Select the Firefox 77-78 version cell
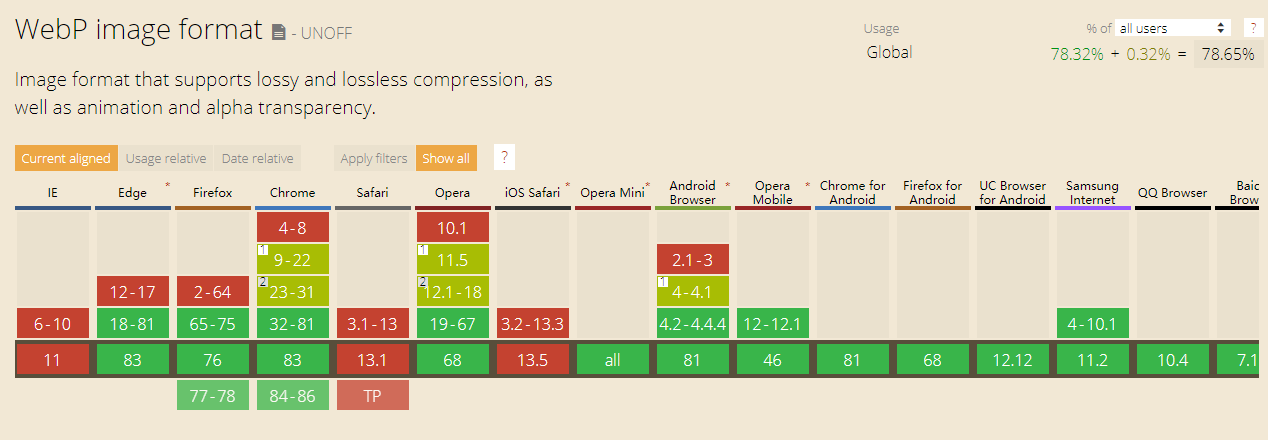 (212, 395)
